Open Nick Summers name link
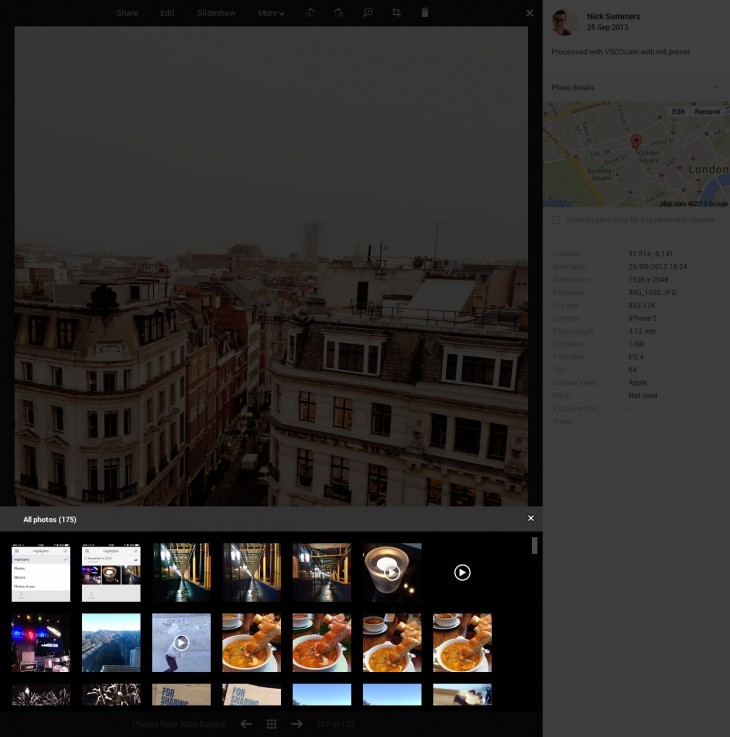 613,16
